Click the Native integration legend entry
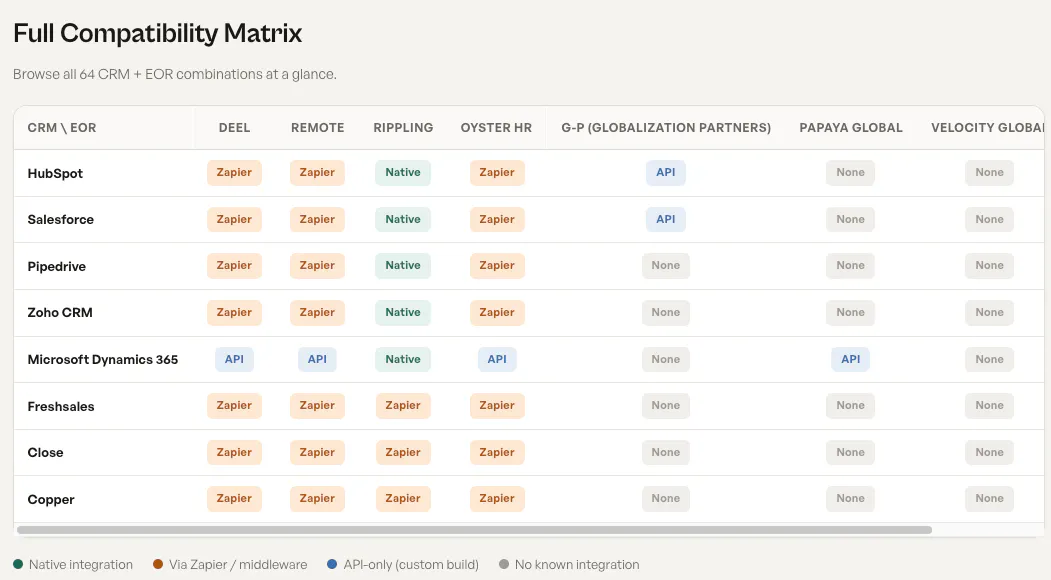Screen dimensions: 1051x580 (73, 565)
